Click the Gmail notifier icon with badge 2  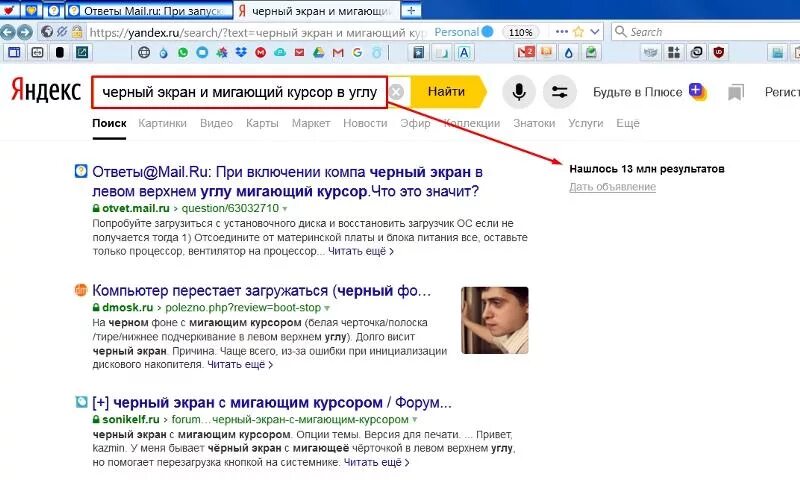coord(526,52)
